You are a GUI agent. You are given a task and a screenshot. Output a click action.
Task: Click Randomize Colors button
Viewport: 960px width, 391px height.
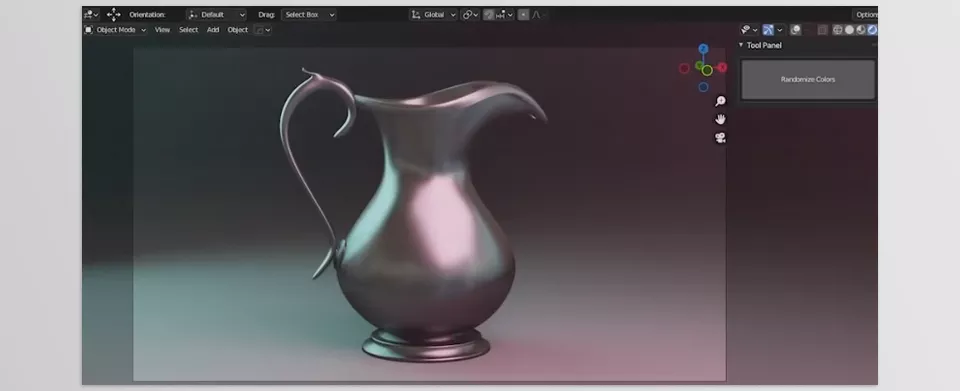808,80
